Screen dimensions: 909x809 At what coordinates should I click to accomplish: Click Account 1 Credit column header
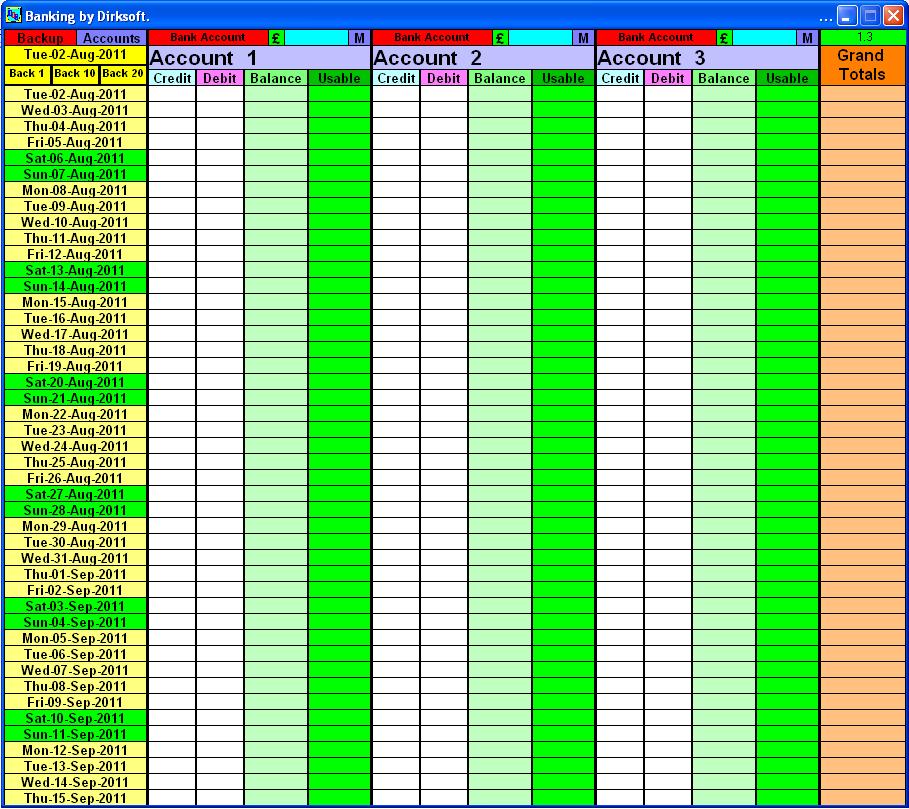[172, 78]
